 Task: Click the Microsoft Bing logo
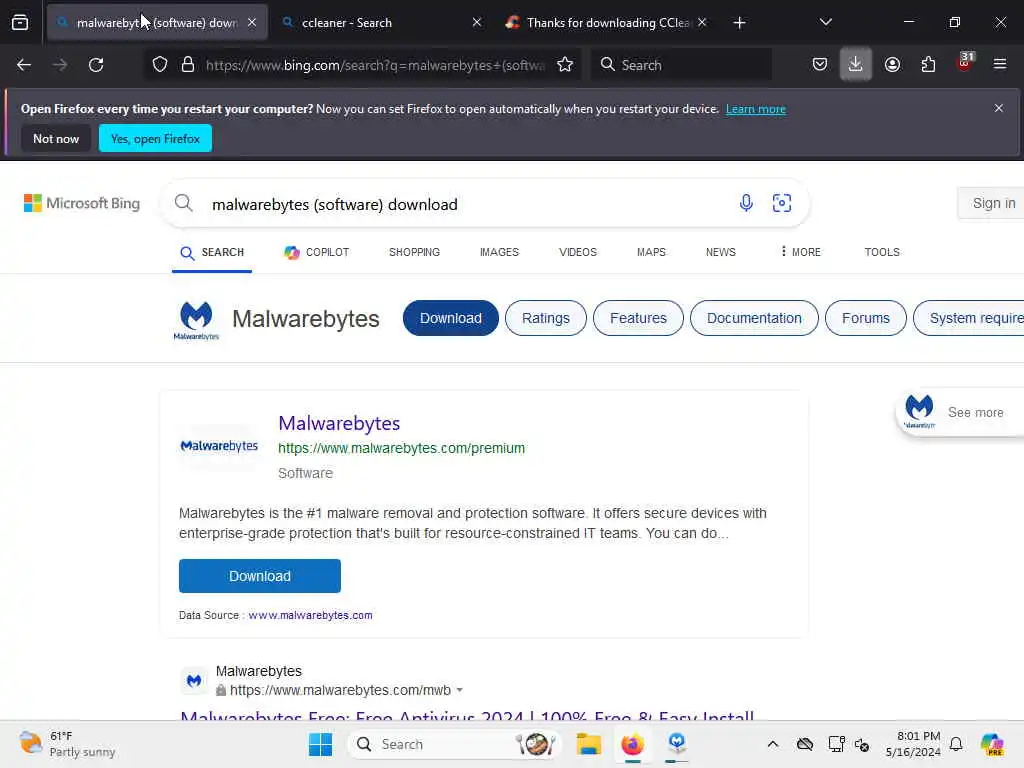tap(82, 203)
